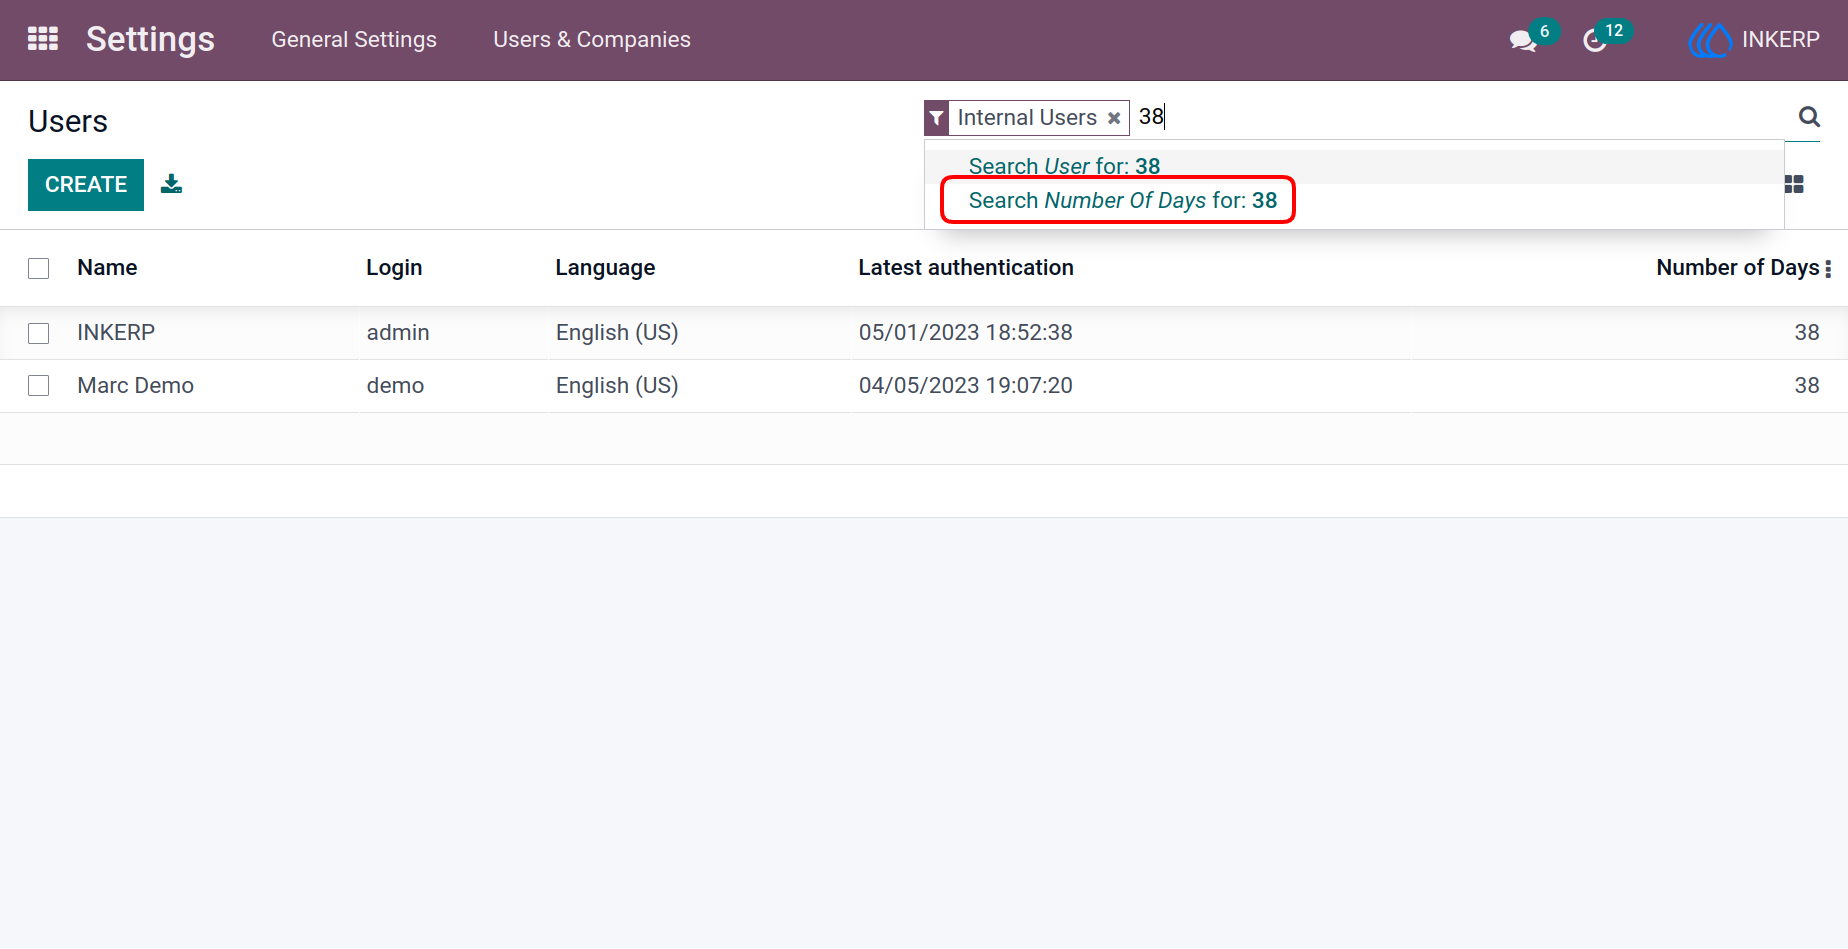This screenshot has height=949, width=1848.
Task: Click the 05/01/2023 18:52:38 authentication cell
Action: pyautogui.click(x=965, y=333)
